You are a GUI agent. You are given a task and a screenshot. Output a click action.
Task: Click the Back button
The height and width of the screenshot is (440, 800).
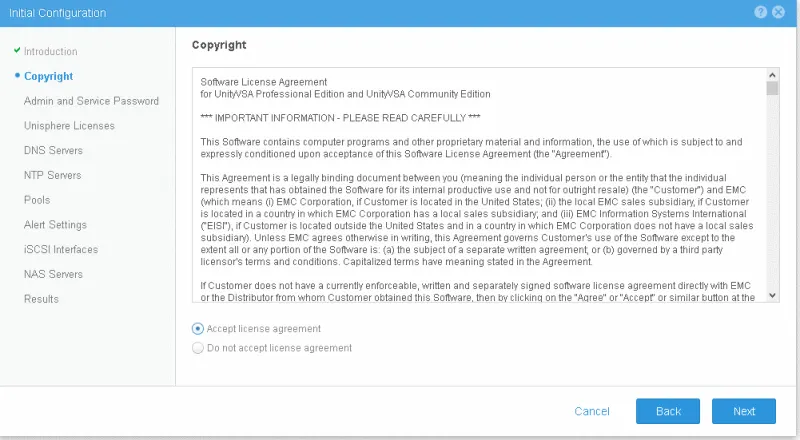pyautogui.click(x=668, y=411)
